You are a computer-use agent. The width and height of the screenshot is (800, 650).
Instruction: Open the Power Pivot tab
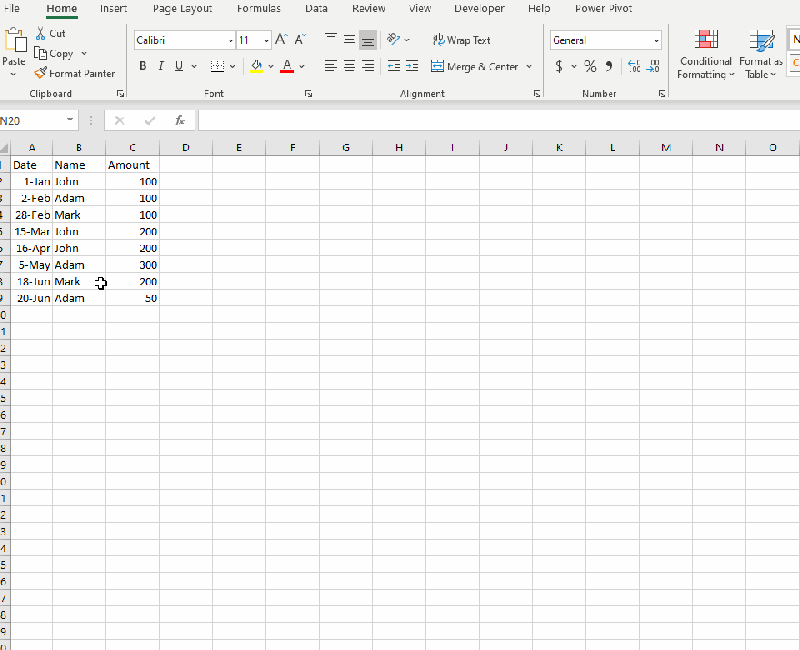pyautogui.click(x=602, y=8)
